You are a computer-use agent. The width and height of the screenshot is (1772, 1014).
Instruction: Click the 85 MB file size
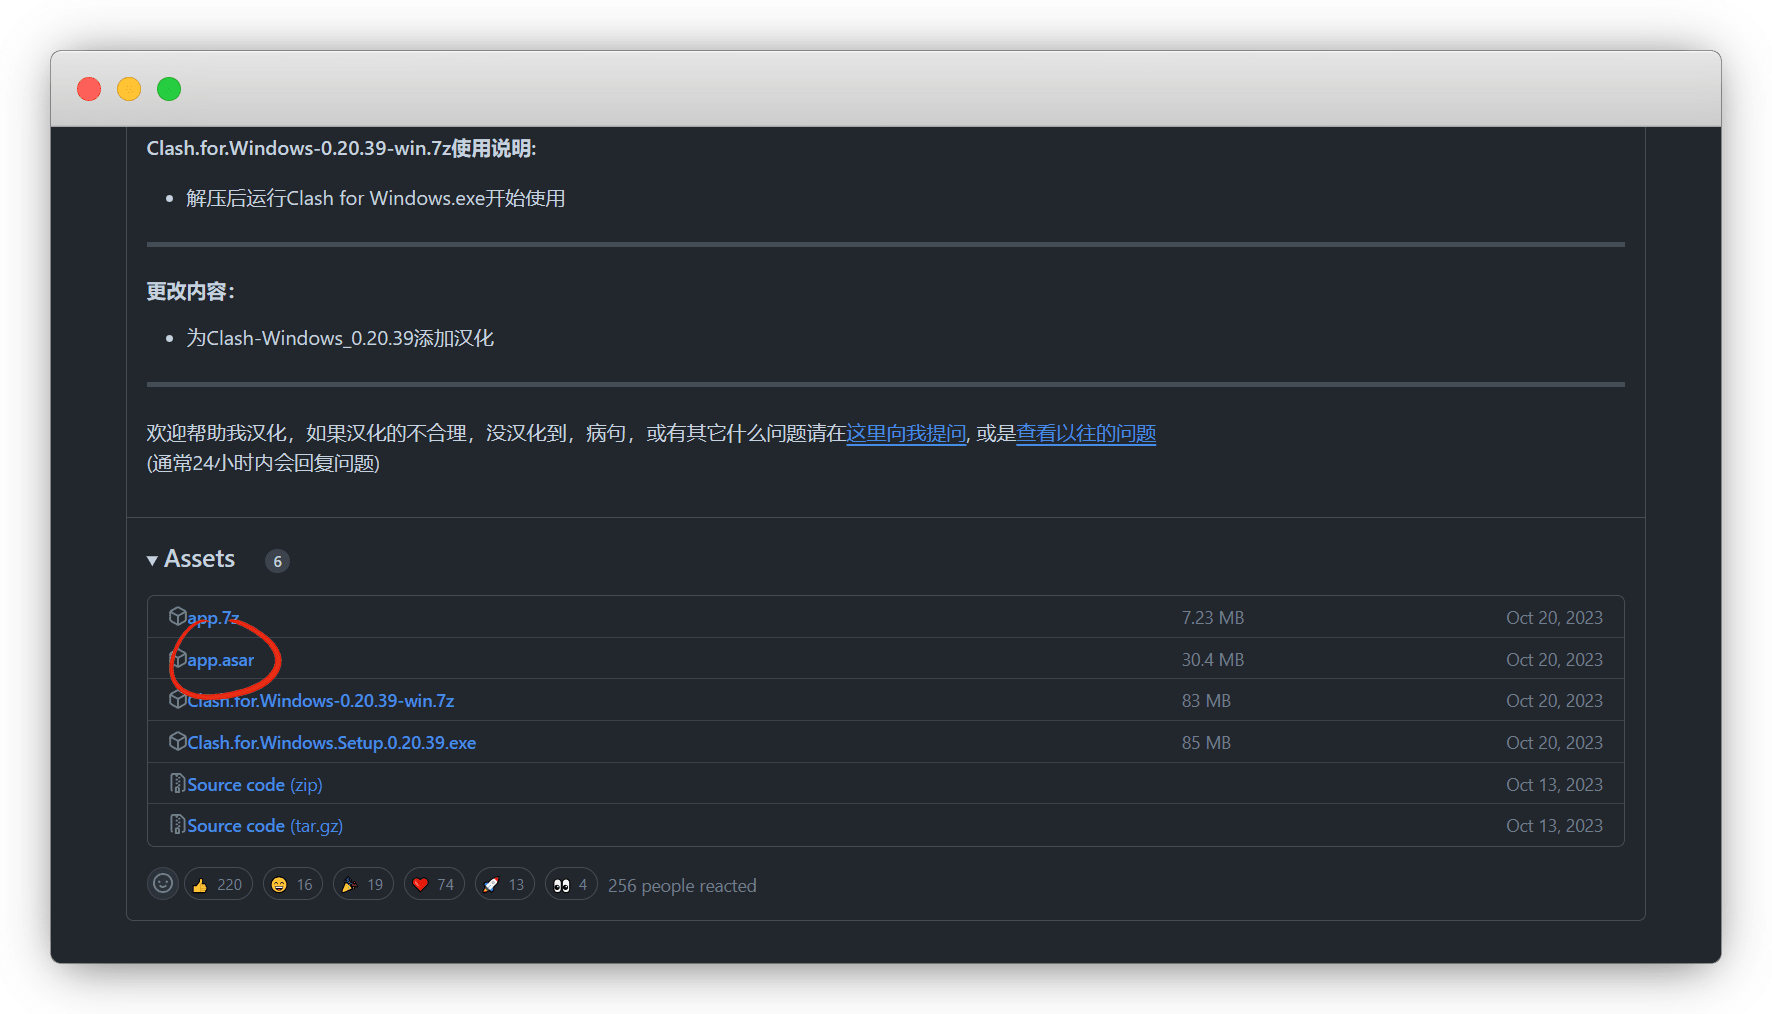[1206, 743]
